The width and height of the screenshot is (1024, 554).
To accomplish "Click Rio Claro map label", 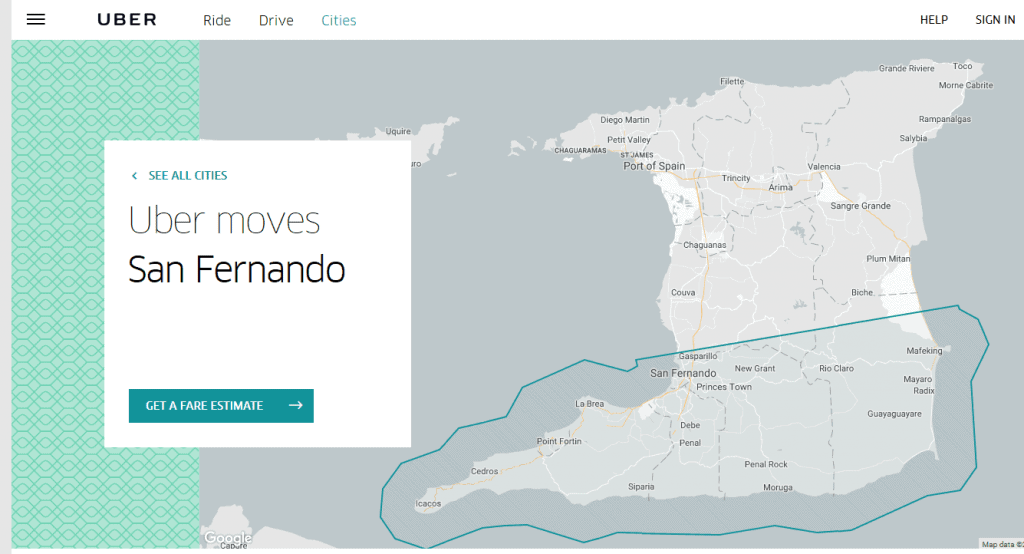I will coord(837,368).
